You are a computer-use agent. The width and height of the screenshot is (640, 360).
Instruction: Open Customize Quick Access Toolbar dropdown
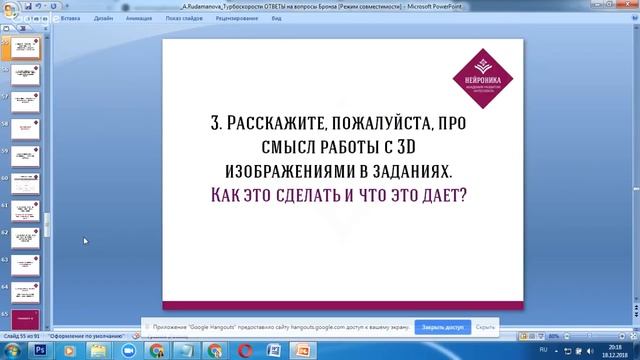[x=67, y=6]
